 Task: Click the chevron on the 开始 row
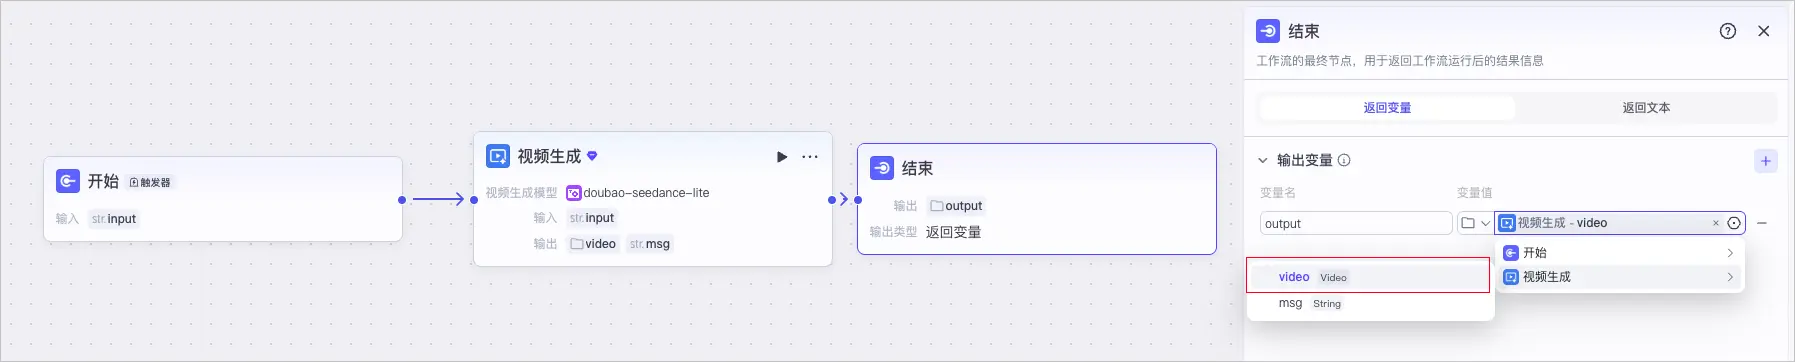tap(1730, 253)
